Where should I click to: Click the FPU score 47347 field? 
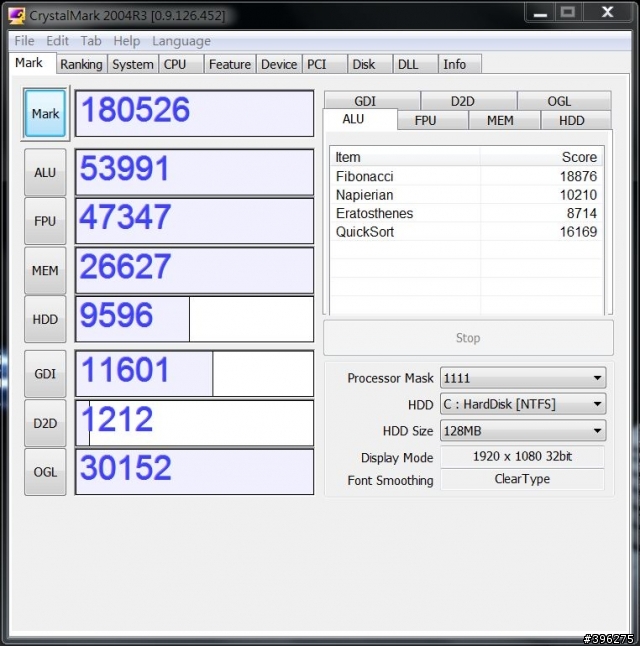(194, 221)
